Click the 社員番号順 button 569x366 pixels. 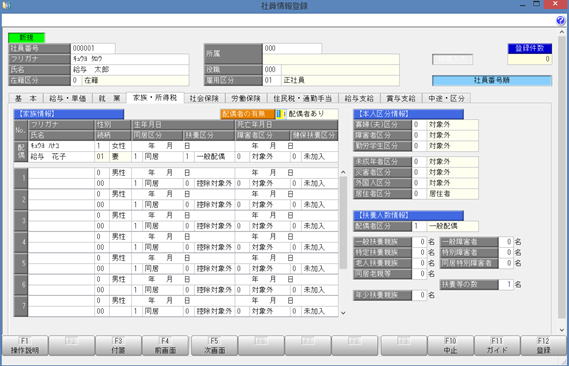point(492,80)
